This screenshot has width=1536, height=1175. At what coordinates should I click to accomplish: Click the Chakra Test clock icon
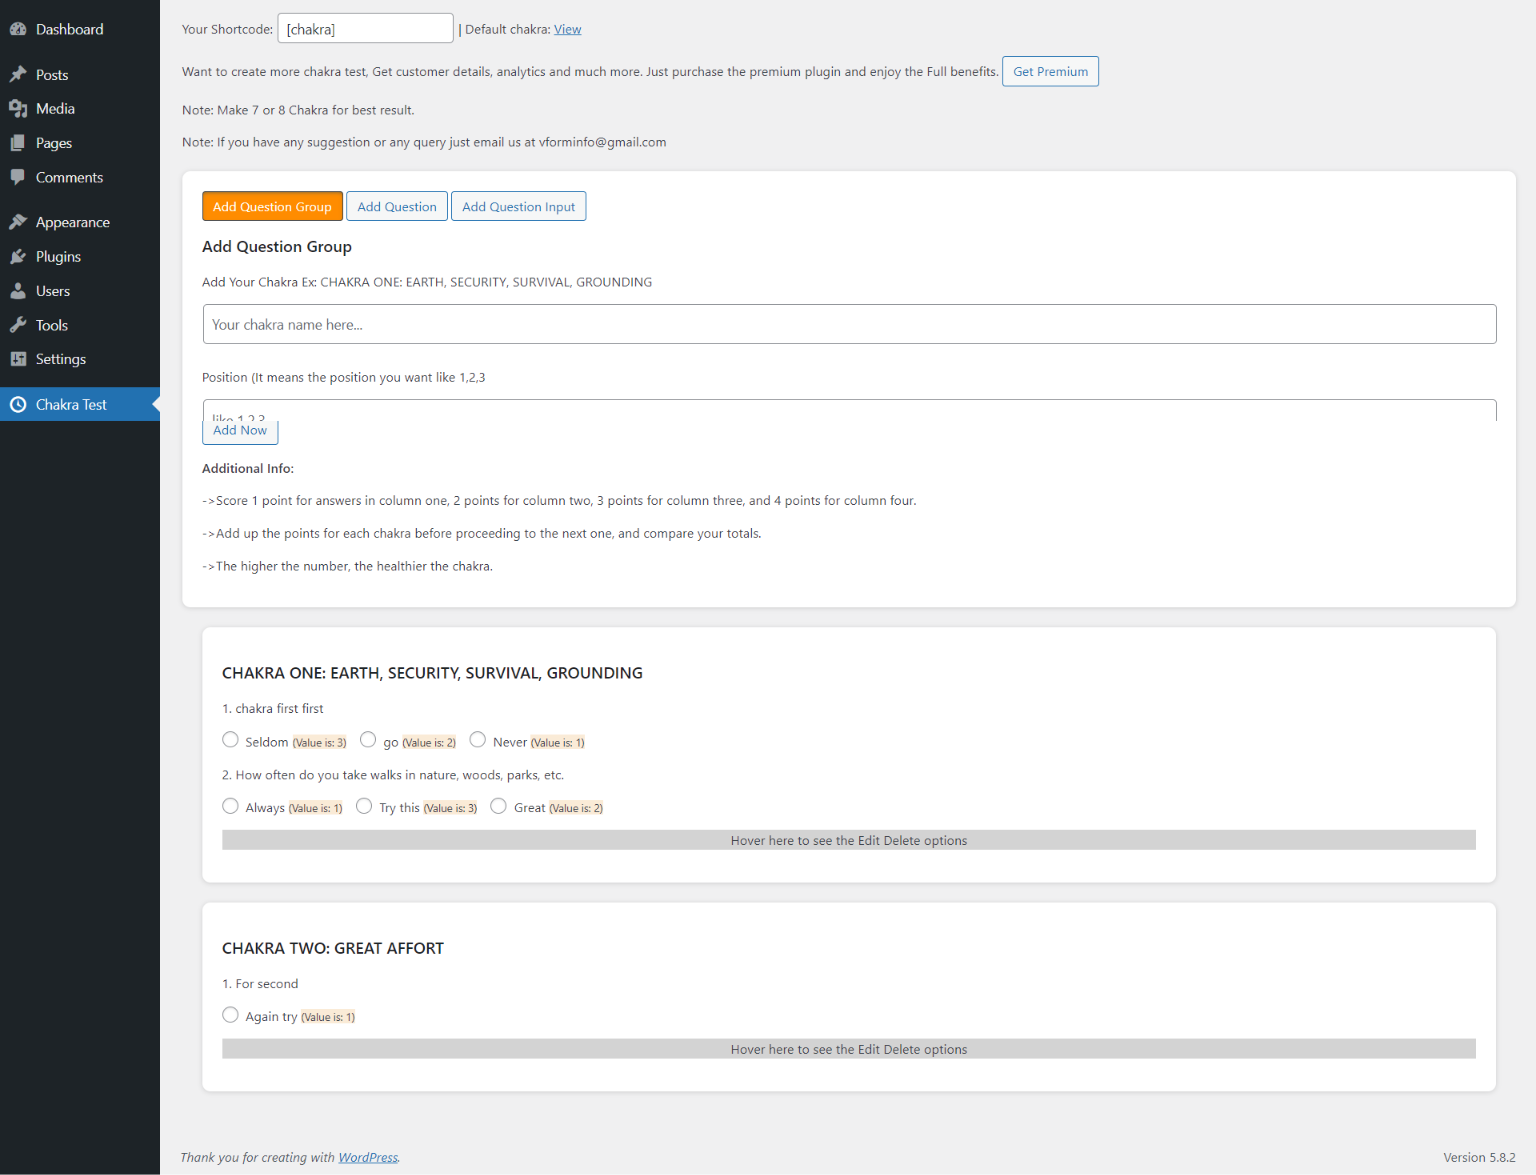(18, 404)
